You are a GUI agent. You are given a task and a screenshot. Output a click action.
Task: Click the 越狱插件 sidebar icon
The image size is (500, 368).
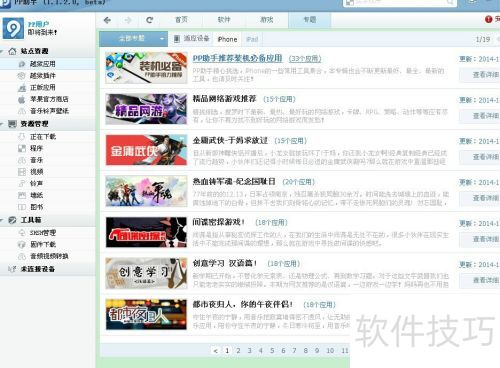(22, 76)
